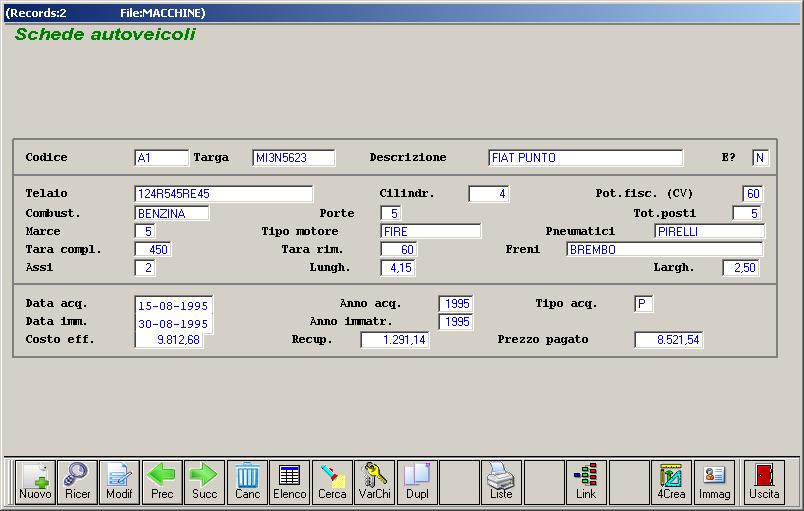Click Costo eff. field 9.812,68
Image resolution: width=804 pixels, height=511 pixels.
(x=169, y=340)
